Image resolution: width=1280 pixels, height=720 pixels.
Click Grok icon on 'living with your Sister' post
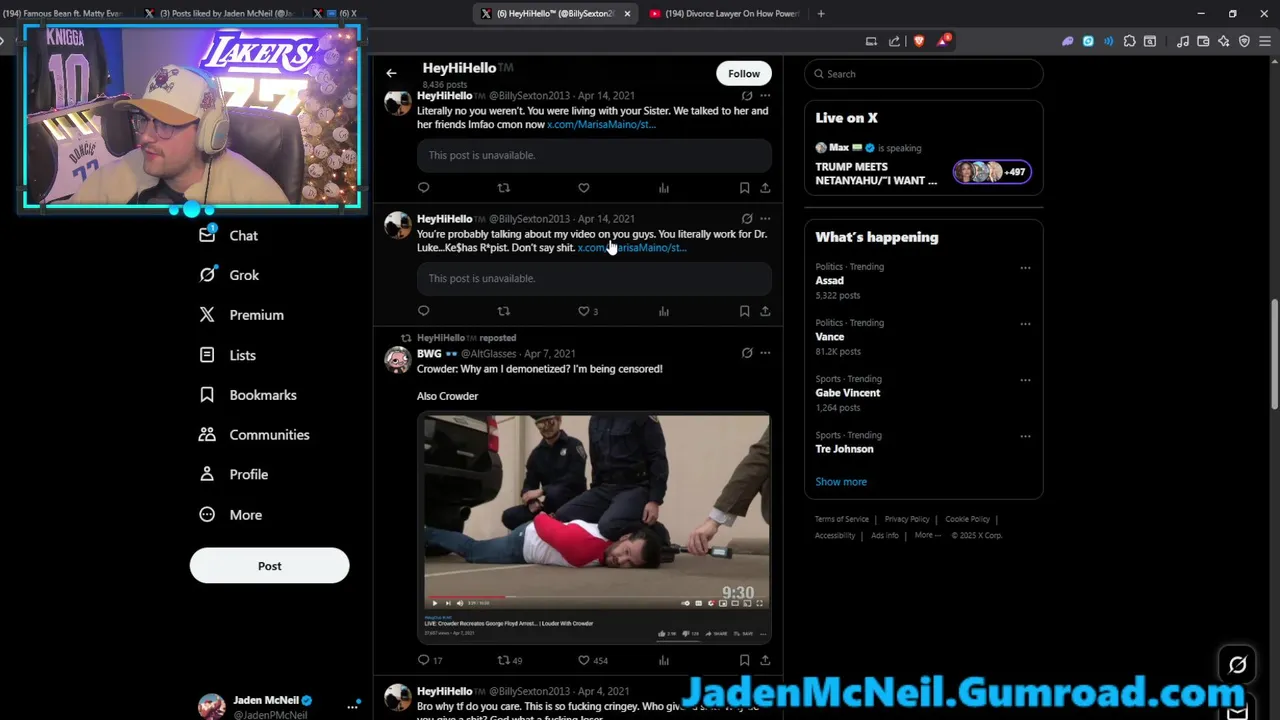click(x=747, y=96)
